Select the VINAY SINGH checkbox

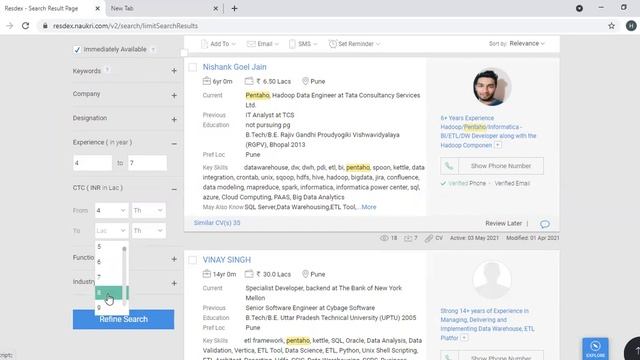(x=193, y=260)
